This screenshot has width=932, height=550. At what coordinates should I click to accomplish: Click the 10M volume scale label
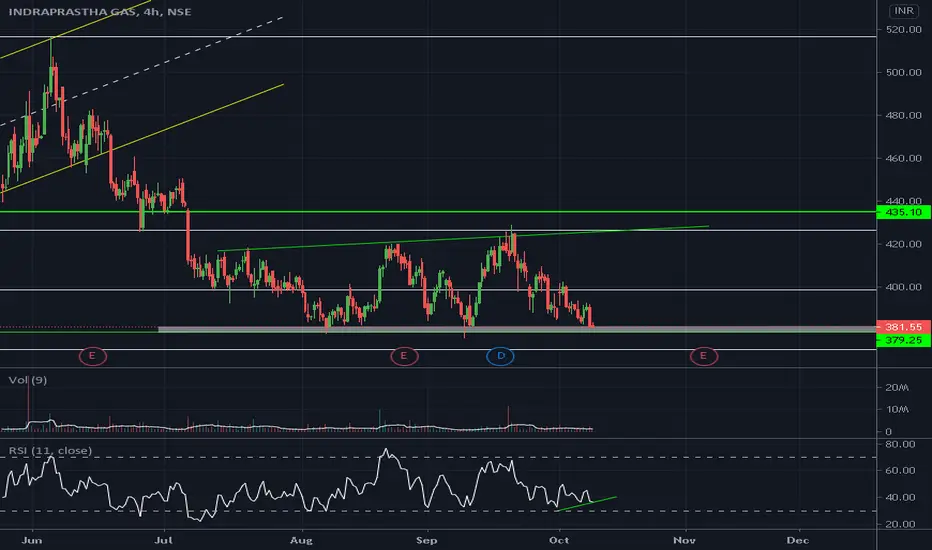click(x=897, y=410)
